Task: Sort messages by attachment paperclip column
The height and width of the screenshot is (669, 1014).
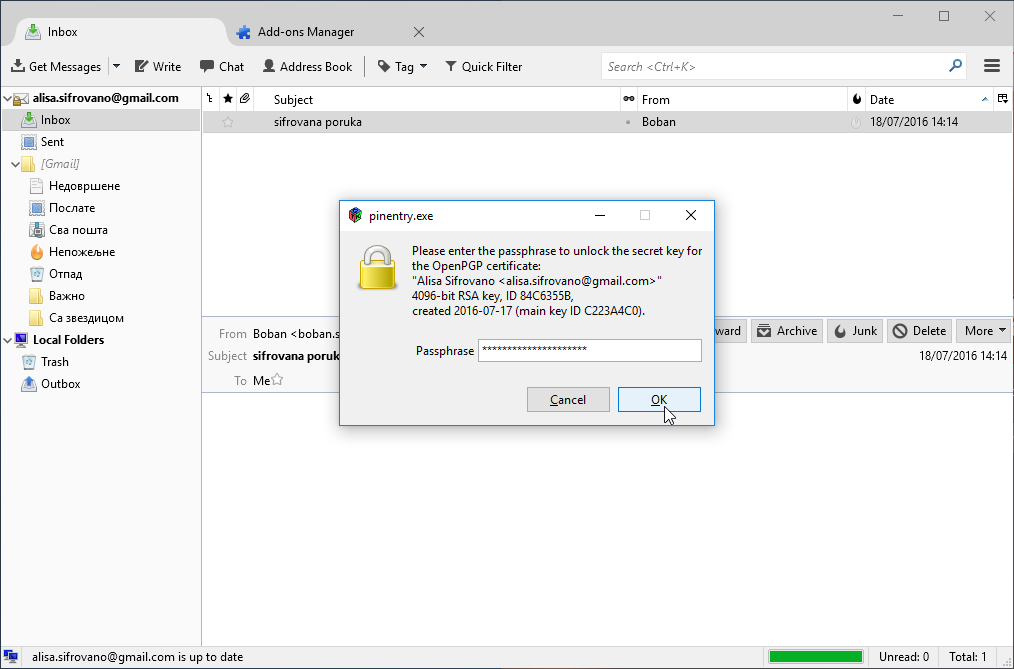Action: click(x=244, y=99)
